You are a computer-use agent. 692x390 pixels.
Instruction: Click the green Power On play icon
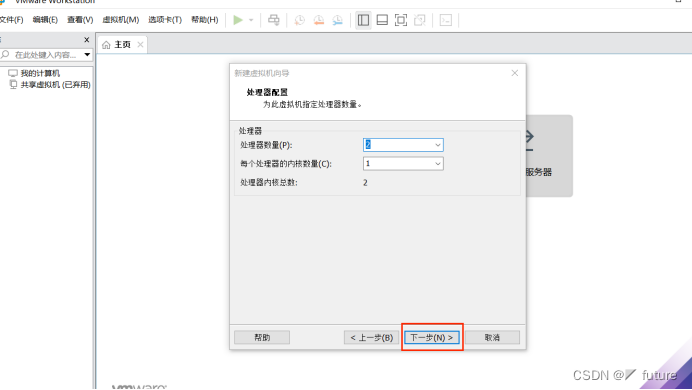(x=238, y=20)
